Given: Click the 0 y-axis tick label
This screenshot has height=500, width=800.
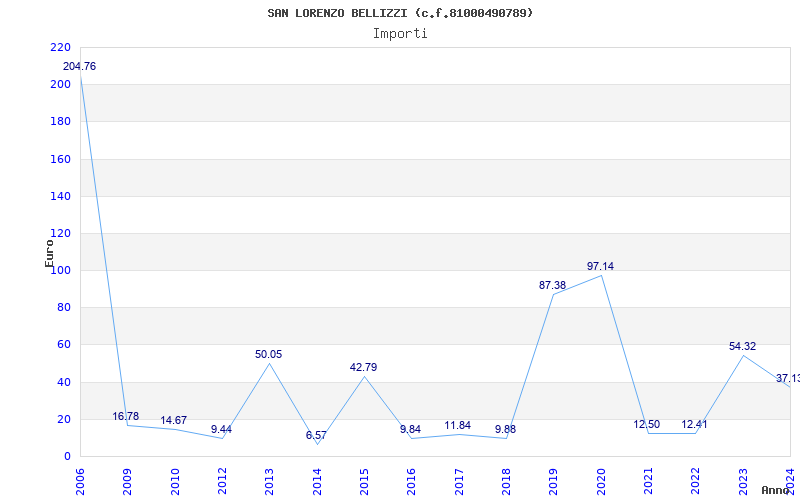Looking at the screenshot, I should [x=67, y=457].
